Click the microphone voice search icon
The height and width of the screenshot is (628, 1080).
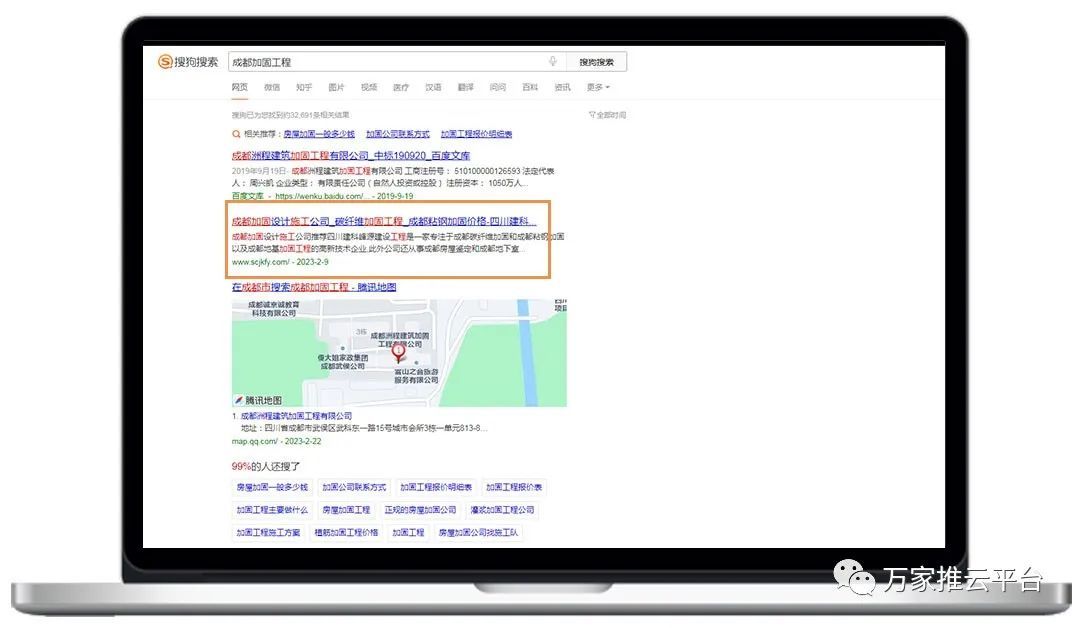[x=552, y=62]
